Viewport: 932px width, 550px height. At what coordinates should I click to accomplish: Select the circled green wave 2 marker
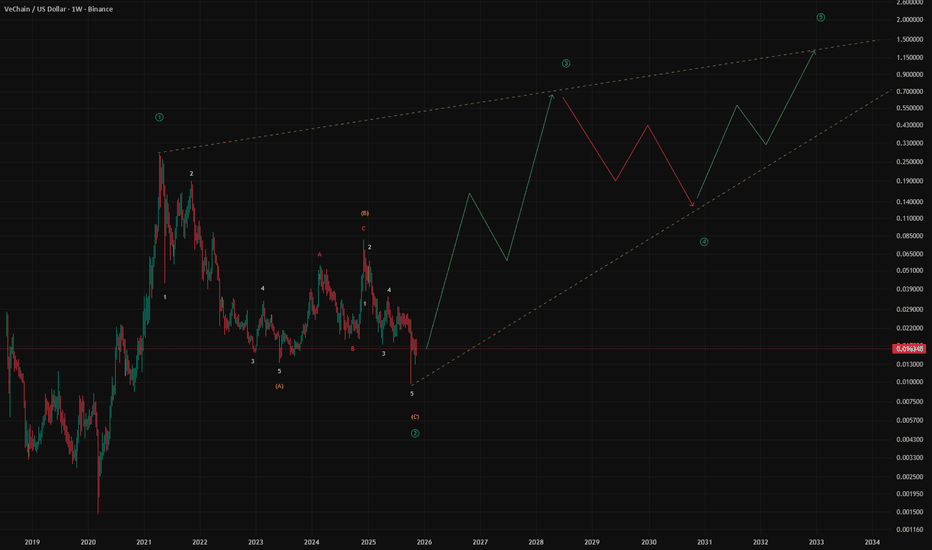[415, 433]
